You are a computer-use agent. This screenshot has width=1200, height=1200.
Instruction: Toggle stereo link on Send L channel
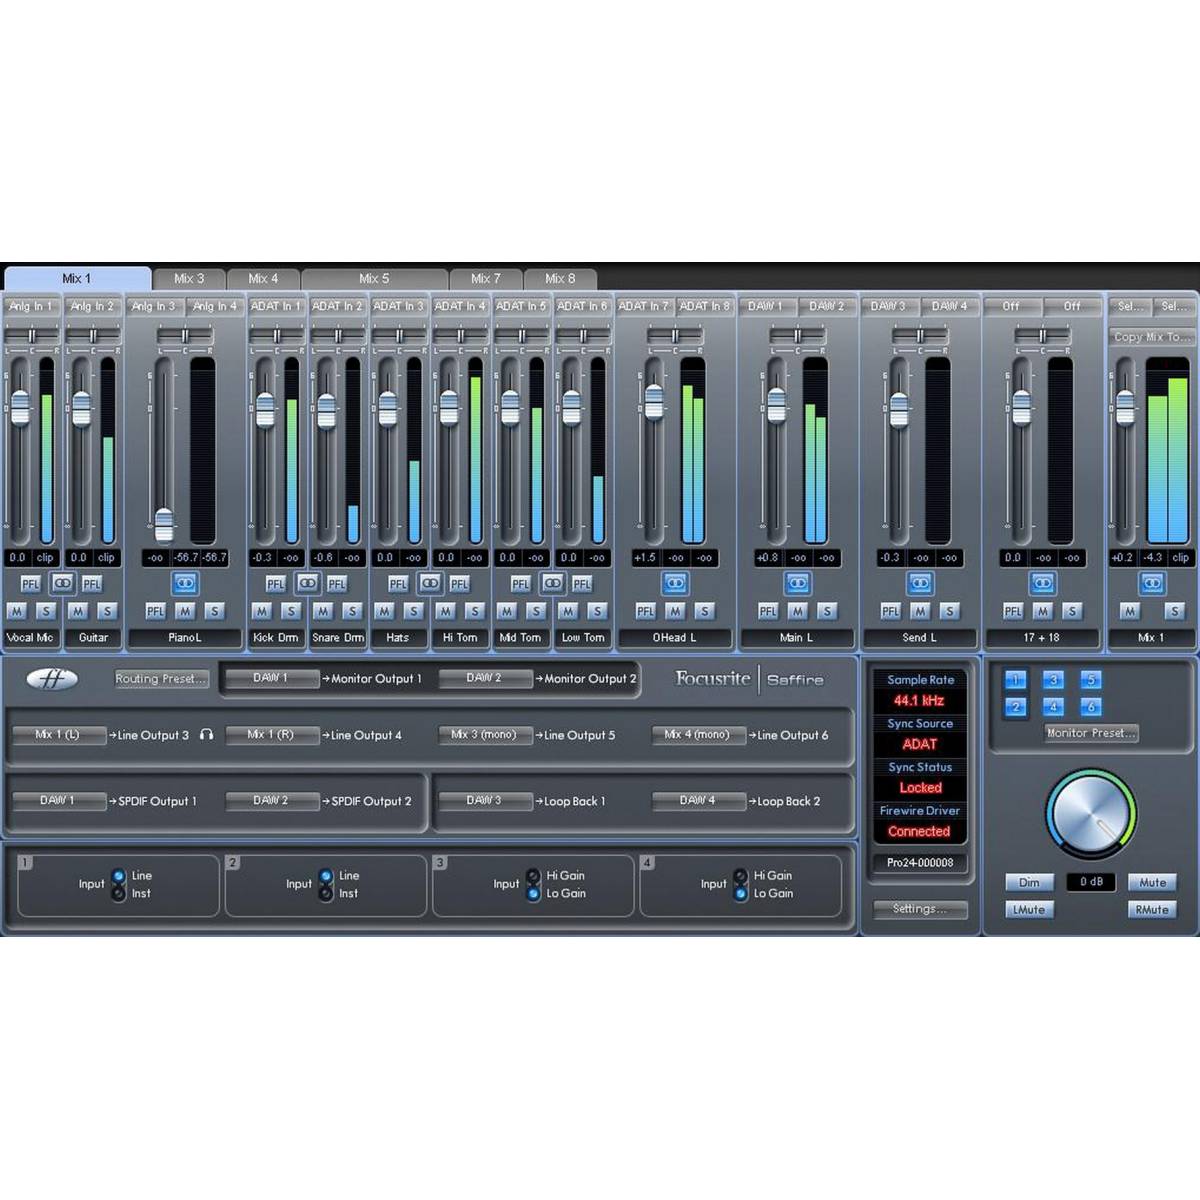(x=920, y=582)
